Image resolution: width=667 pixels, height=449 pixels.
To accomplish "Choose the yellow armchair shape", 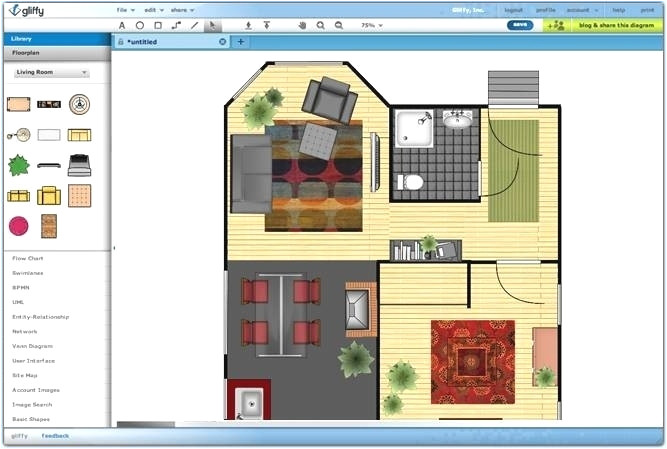I will (x=49, y=195).
